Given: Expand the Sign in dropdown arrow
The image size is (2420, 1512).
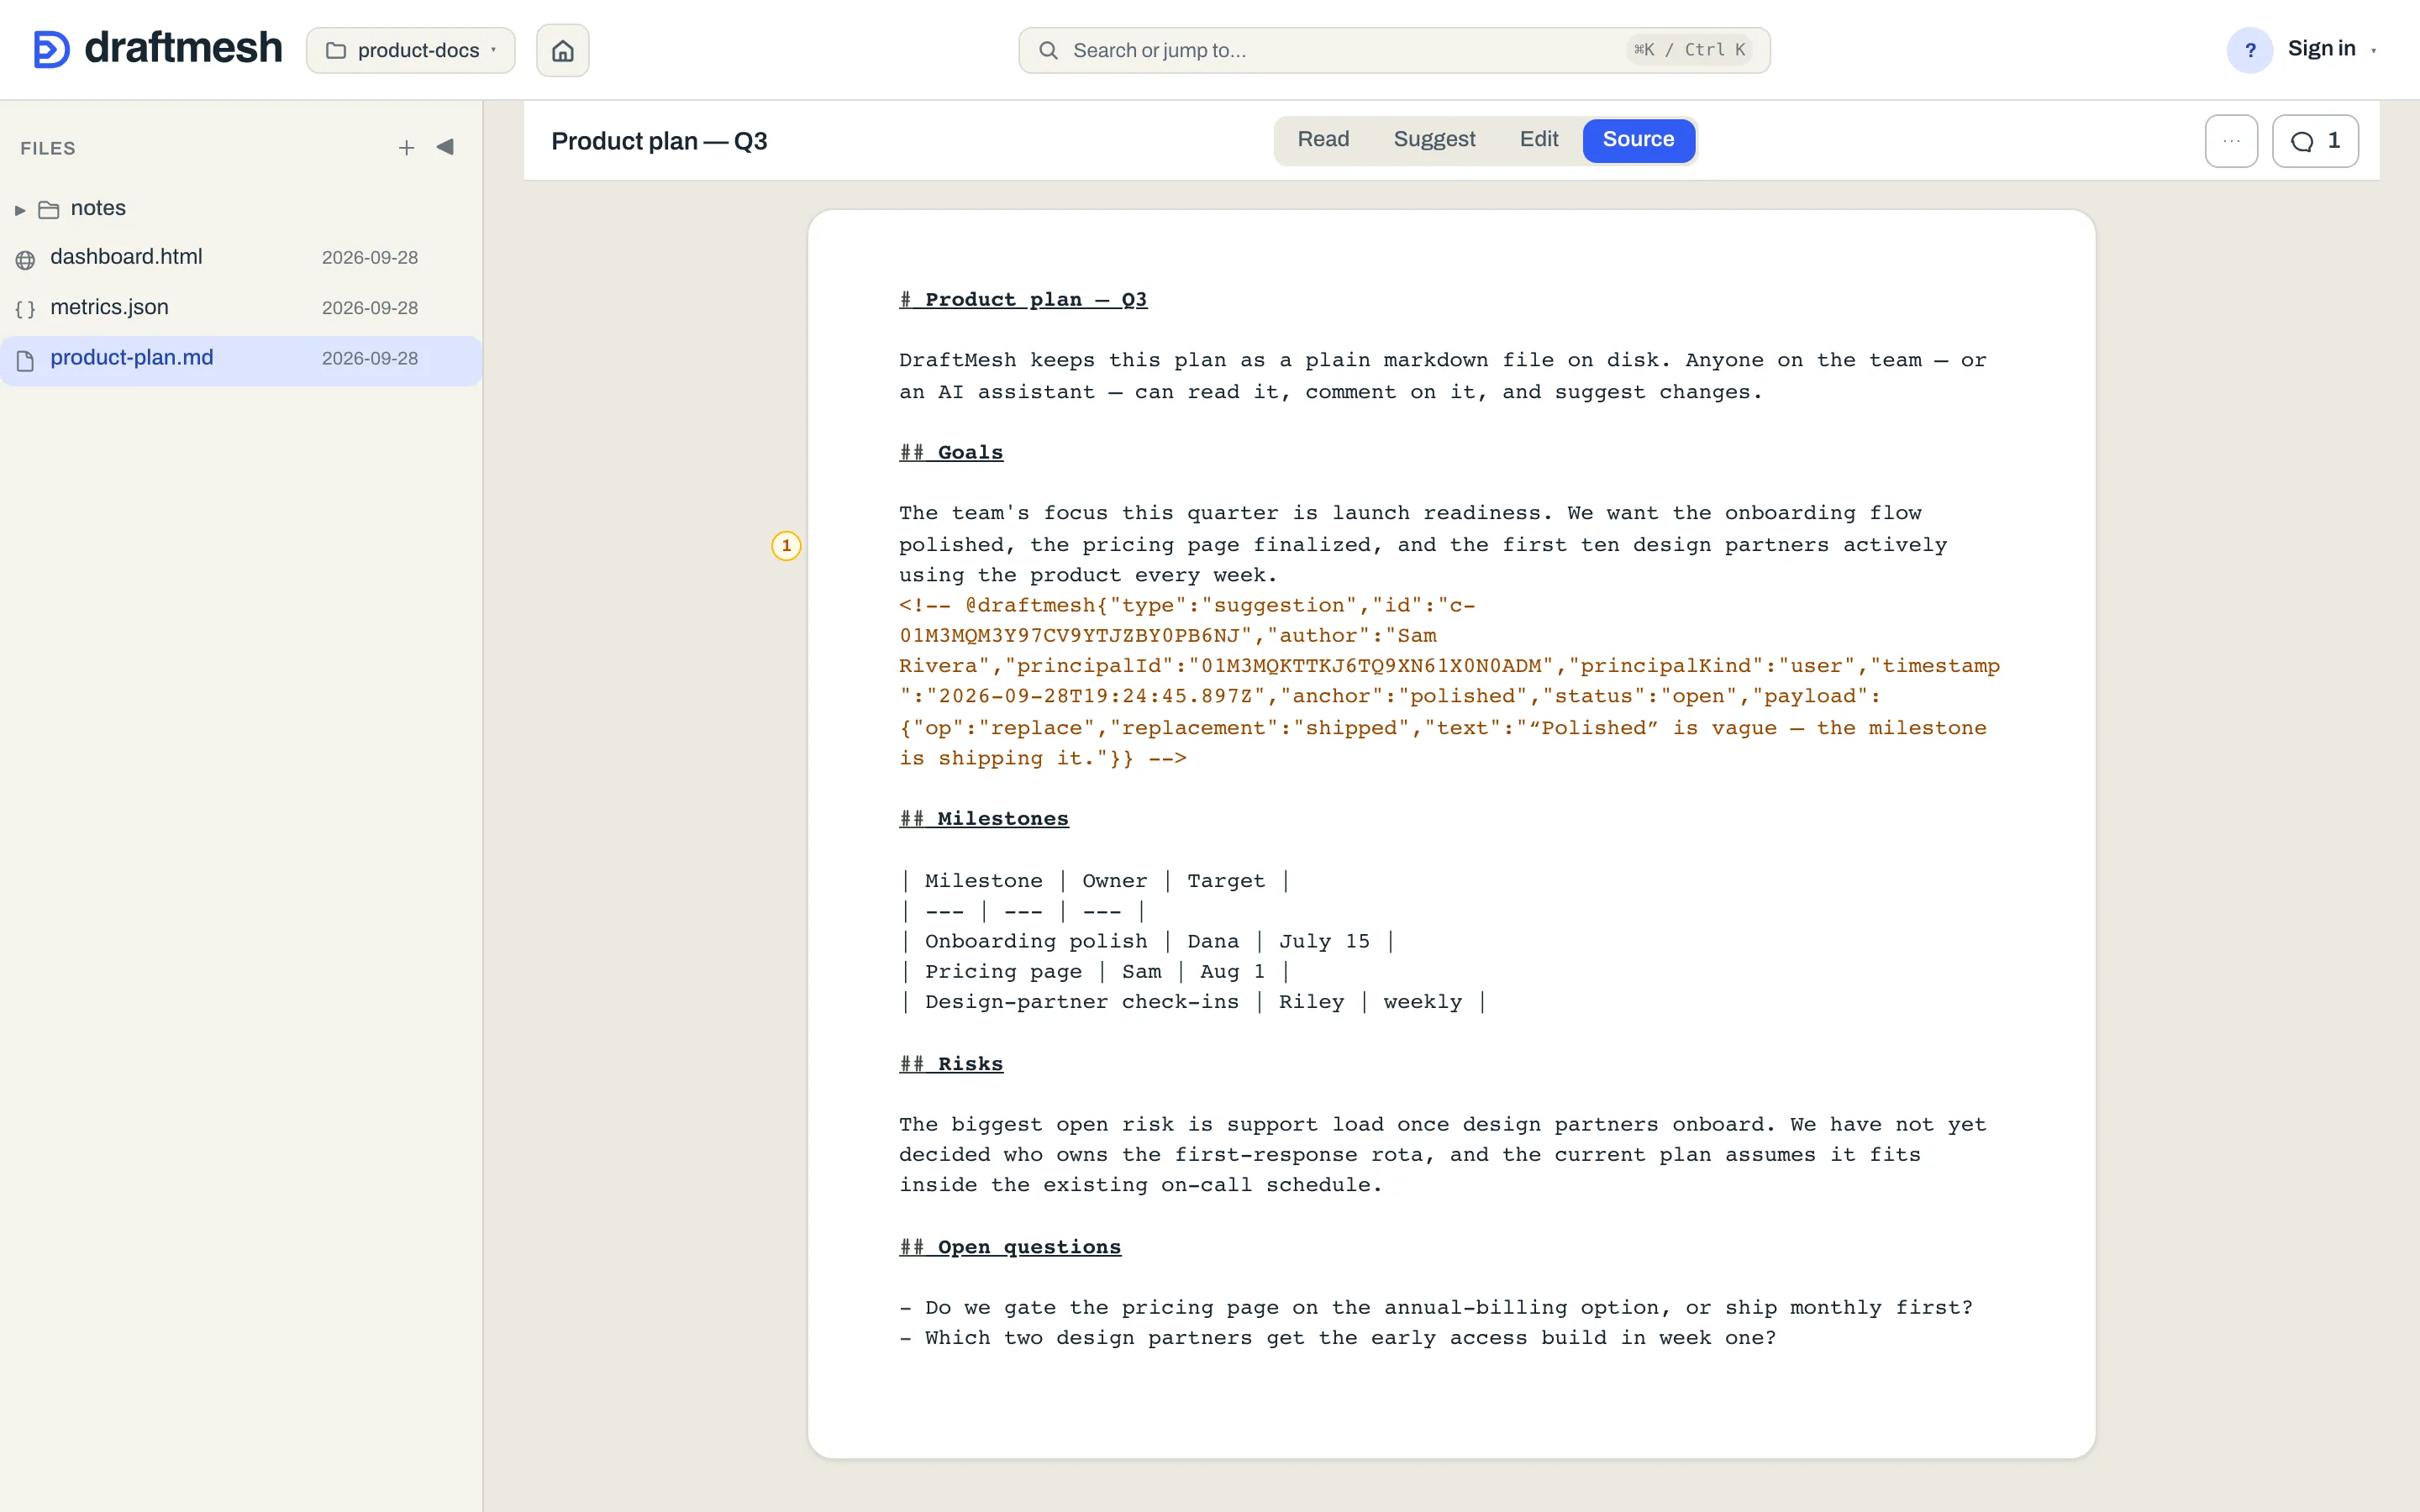Looking at the screenshot, I should 2374,51.
